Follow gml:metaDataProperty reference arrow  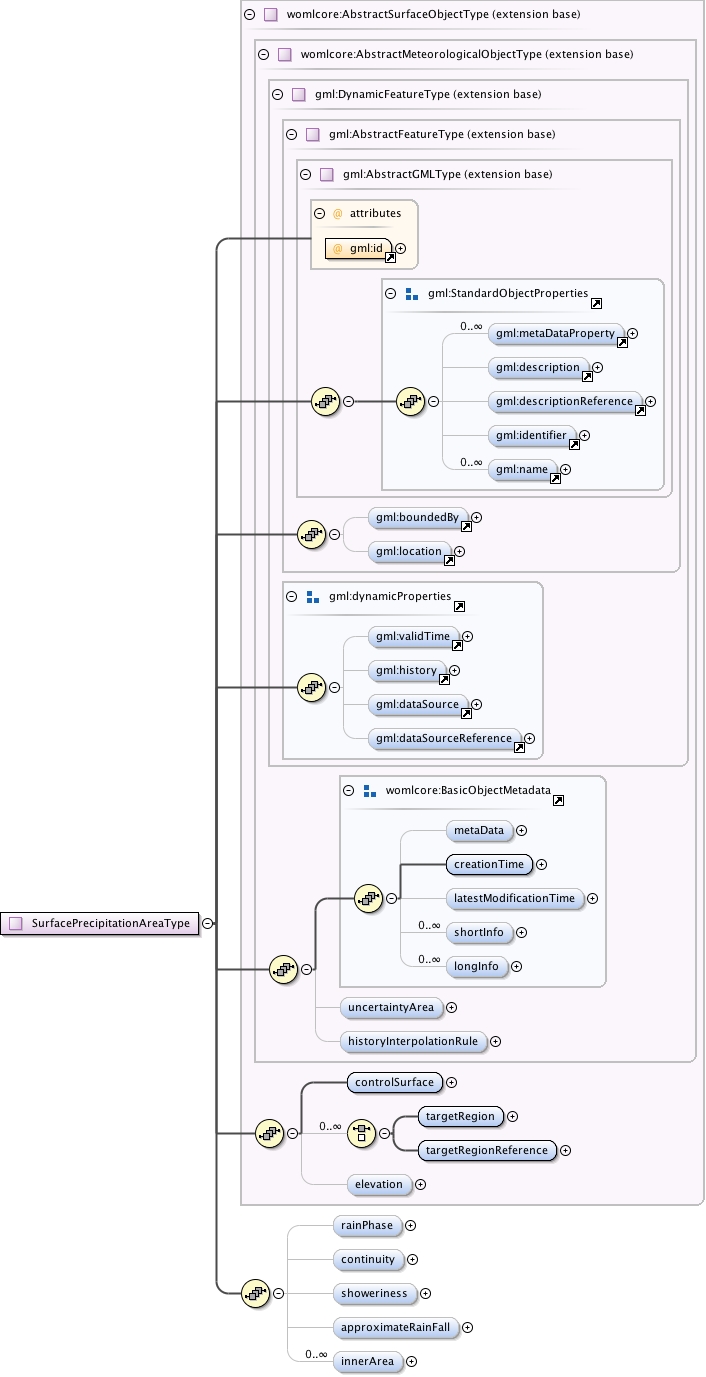click(622, 342)
